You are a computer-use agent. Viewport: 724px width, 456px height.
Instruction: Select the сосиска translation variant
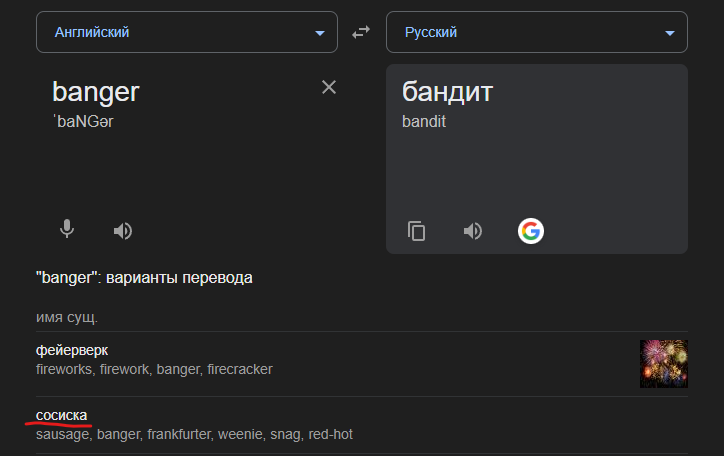point(62,416)
